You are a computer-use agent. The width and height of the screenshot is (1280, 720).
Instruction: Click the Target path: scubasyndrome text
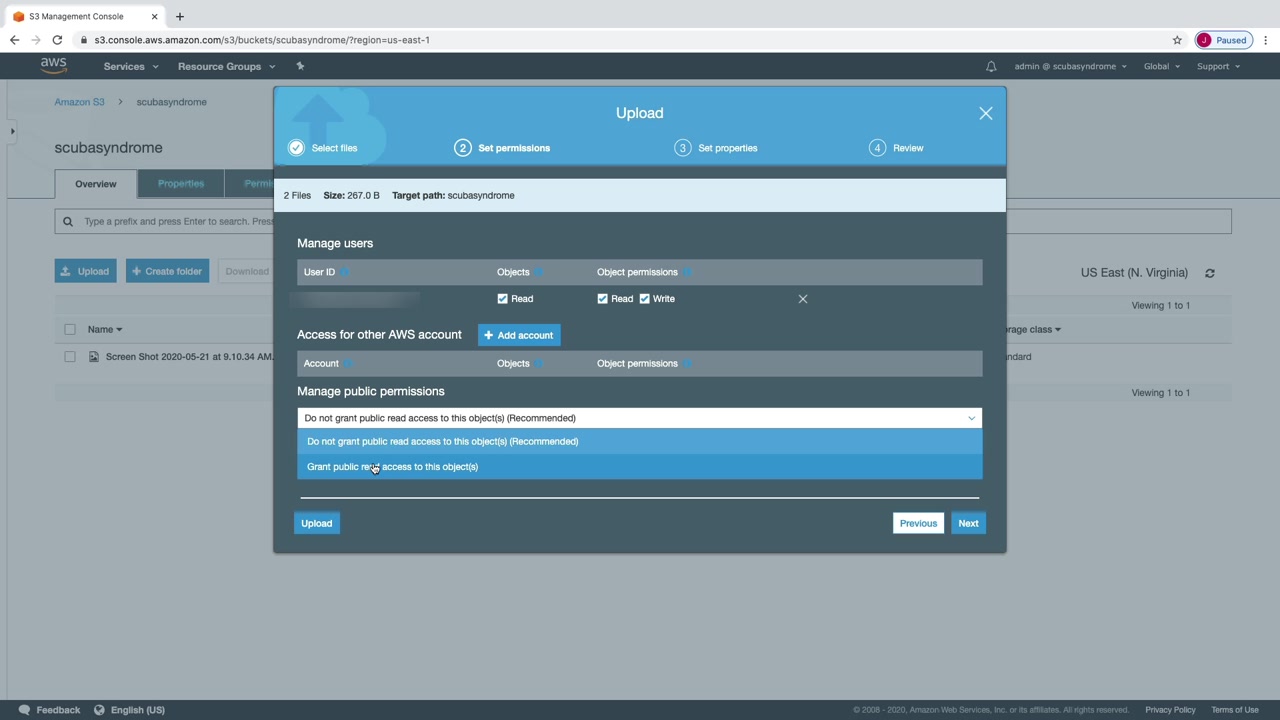click(x=453, y=195)
